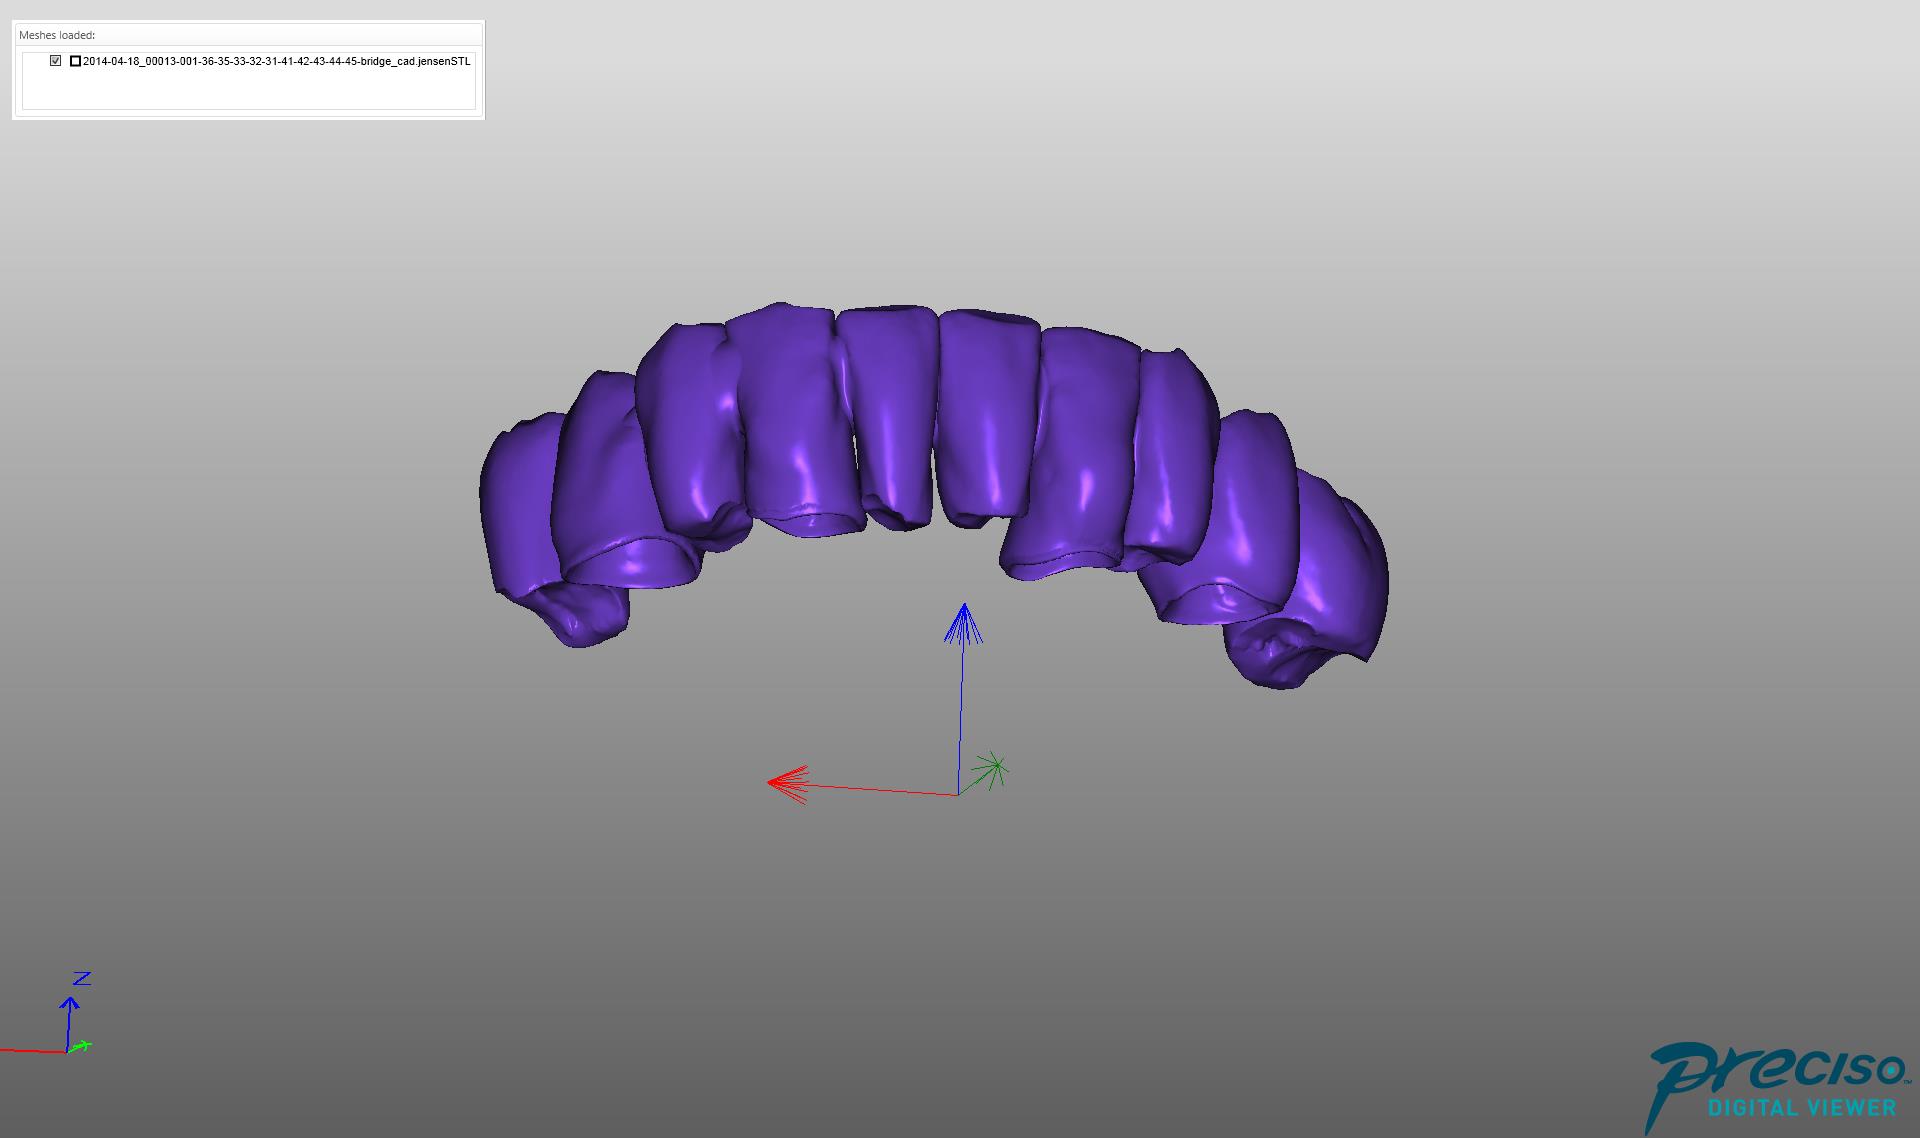Toggle the bridge_cad mesh visibility checkbox

(x=56, y=61)
